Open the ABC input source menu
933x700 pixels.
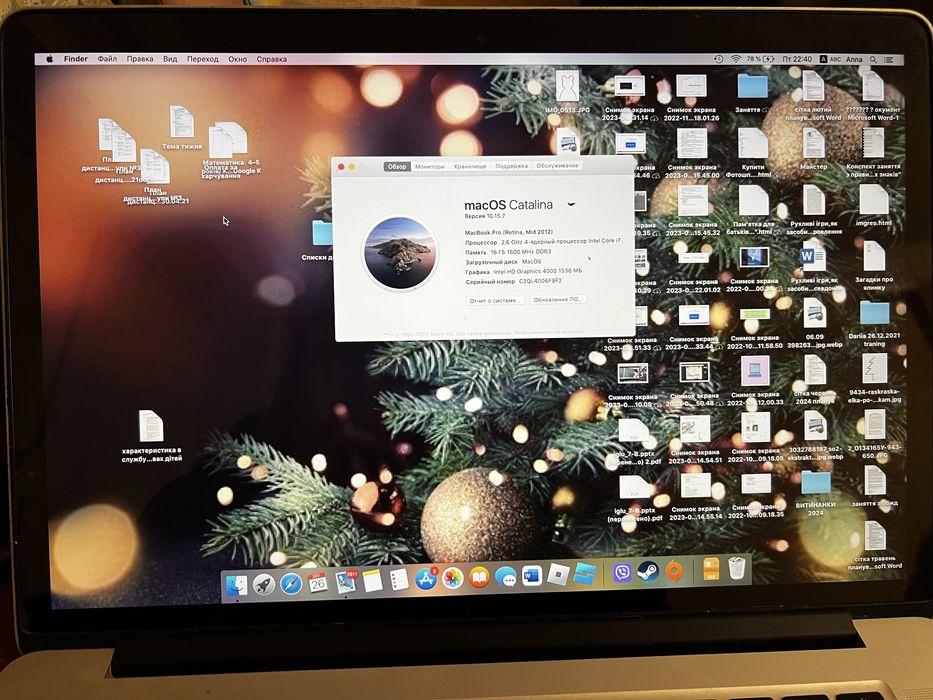coord(831,60)
